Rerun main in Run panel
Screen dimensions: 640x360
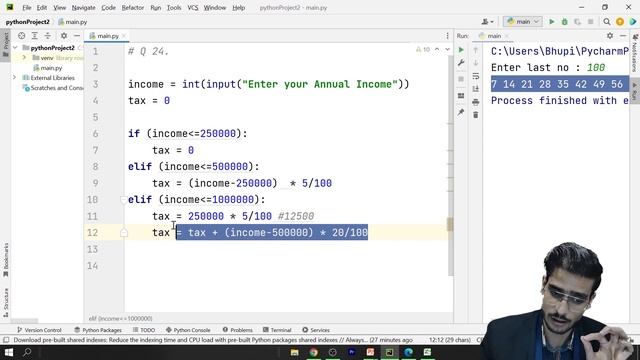pyautogui.click(x=461, y=50)
